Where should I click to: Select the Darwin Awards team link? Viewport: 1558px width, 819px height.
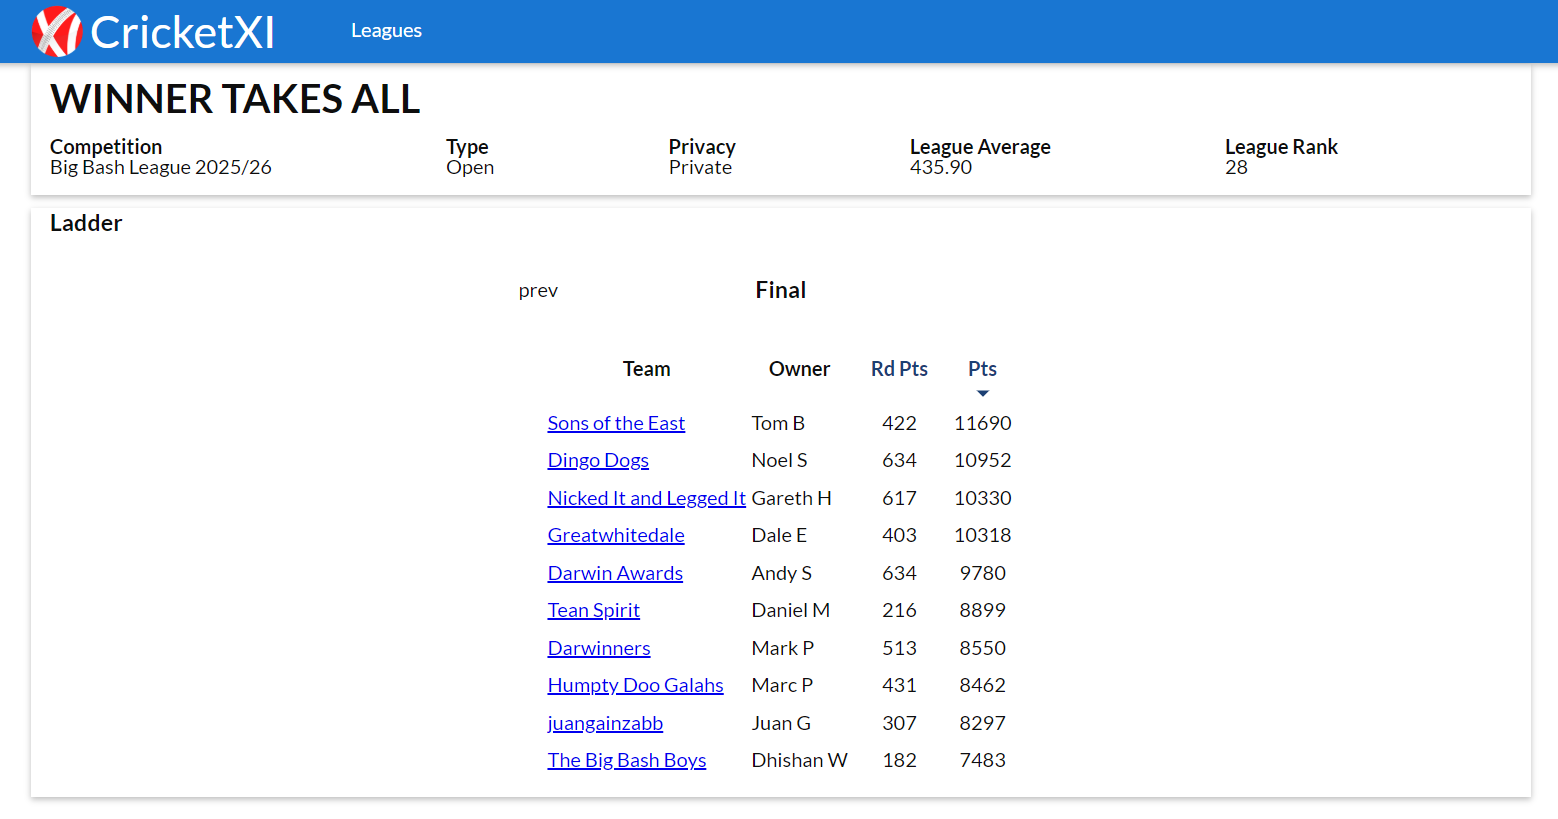point(615,573)
